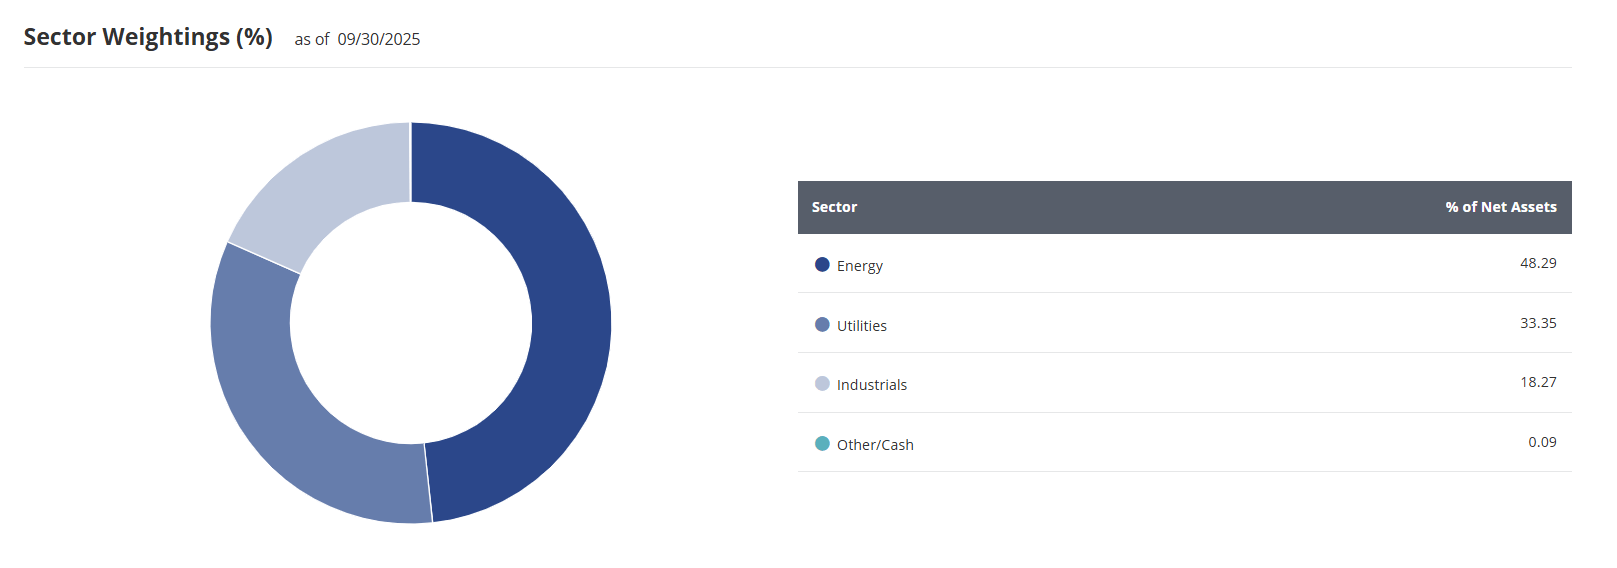Click the Sector Weightings (%) heading

[x=148, y=37]
